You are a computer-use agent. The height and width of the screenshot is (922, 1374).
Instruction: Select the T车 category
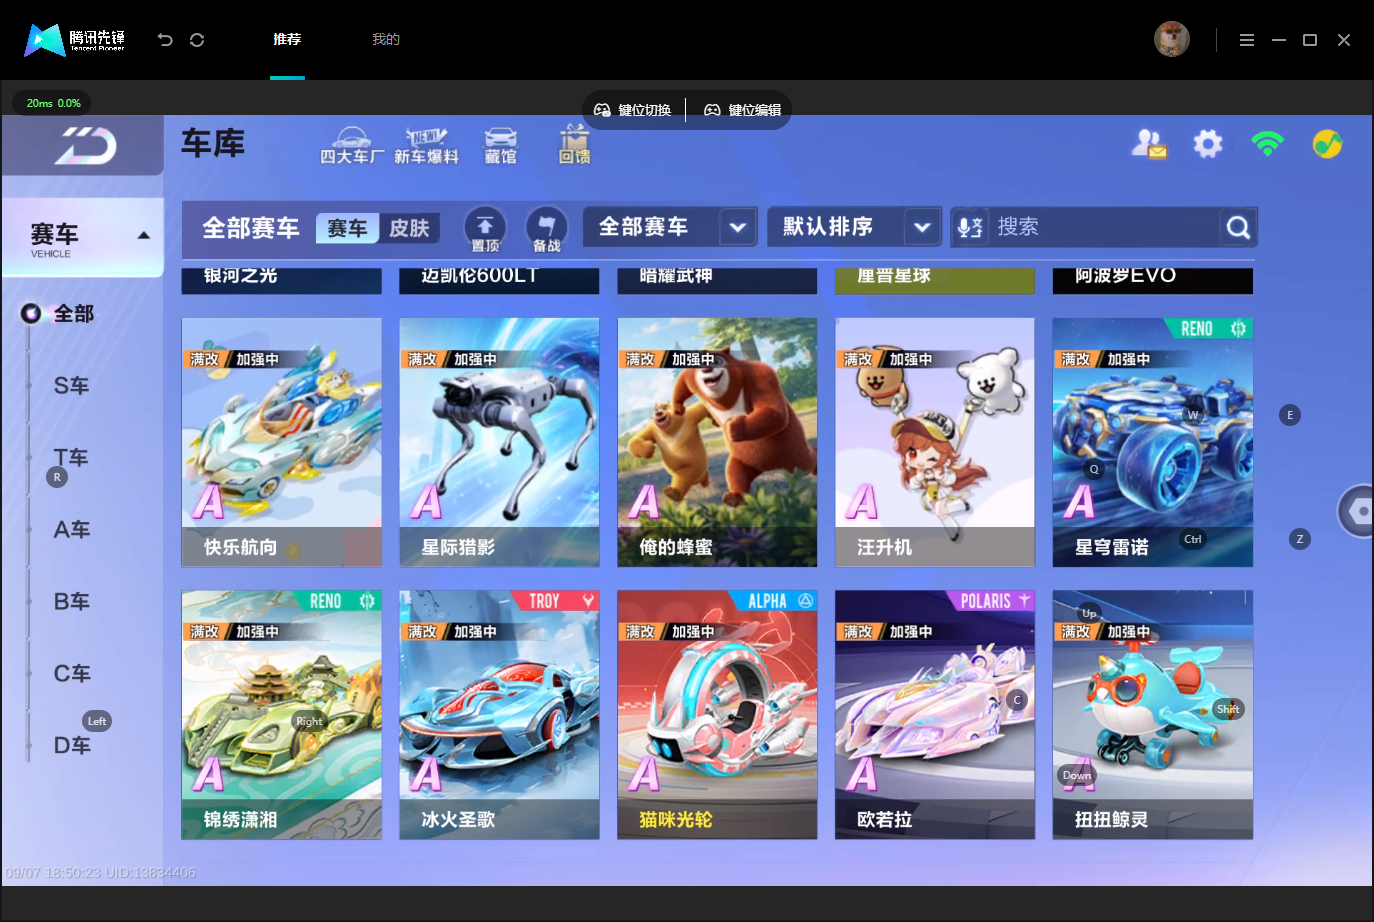(x=71, y=458)
